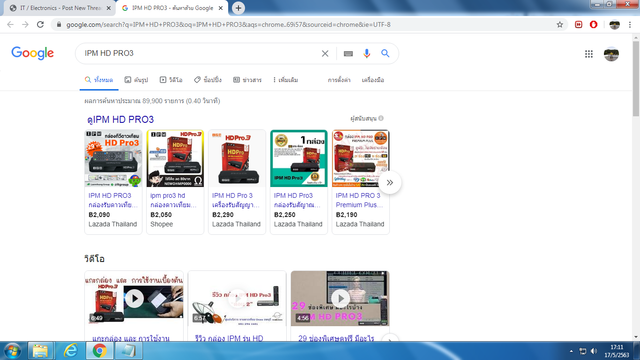Open 'IPM HD Pro3' ฿2,250 title link
Image resolution: width=640 pixels, height=360 pixels.
coord(297,200)
